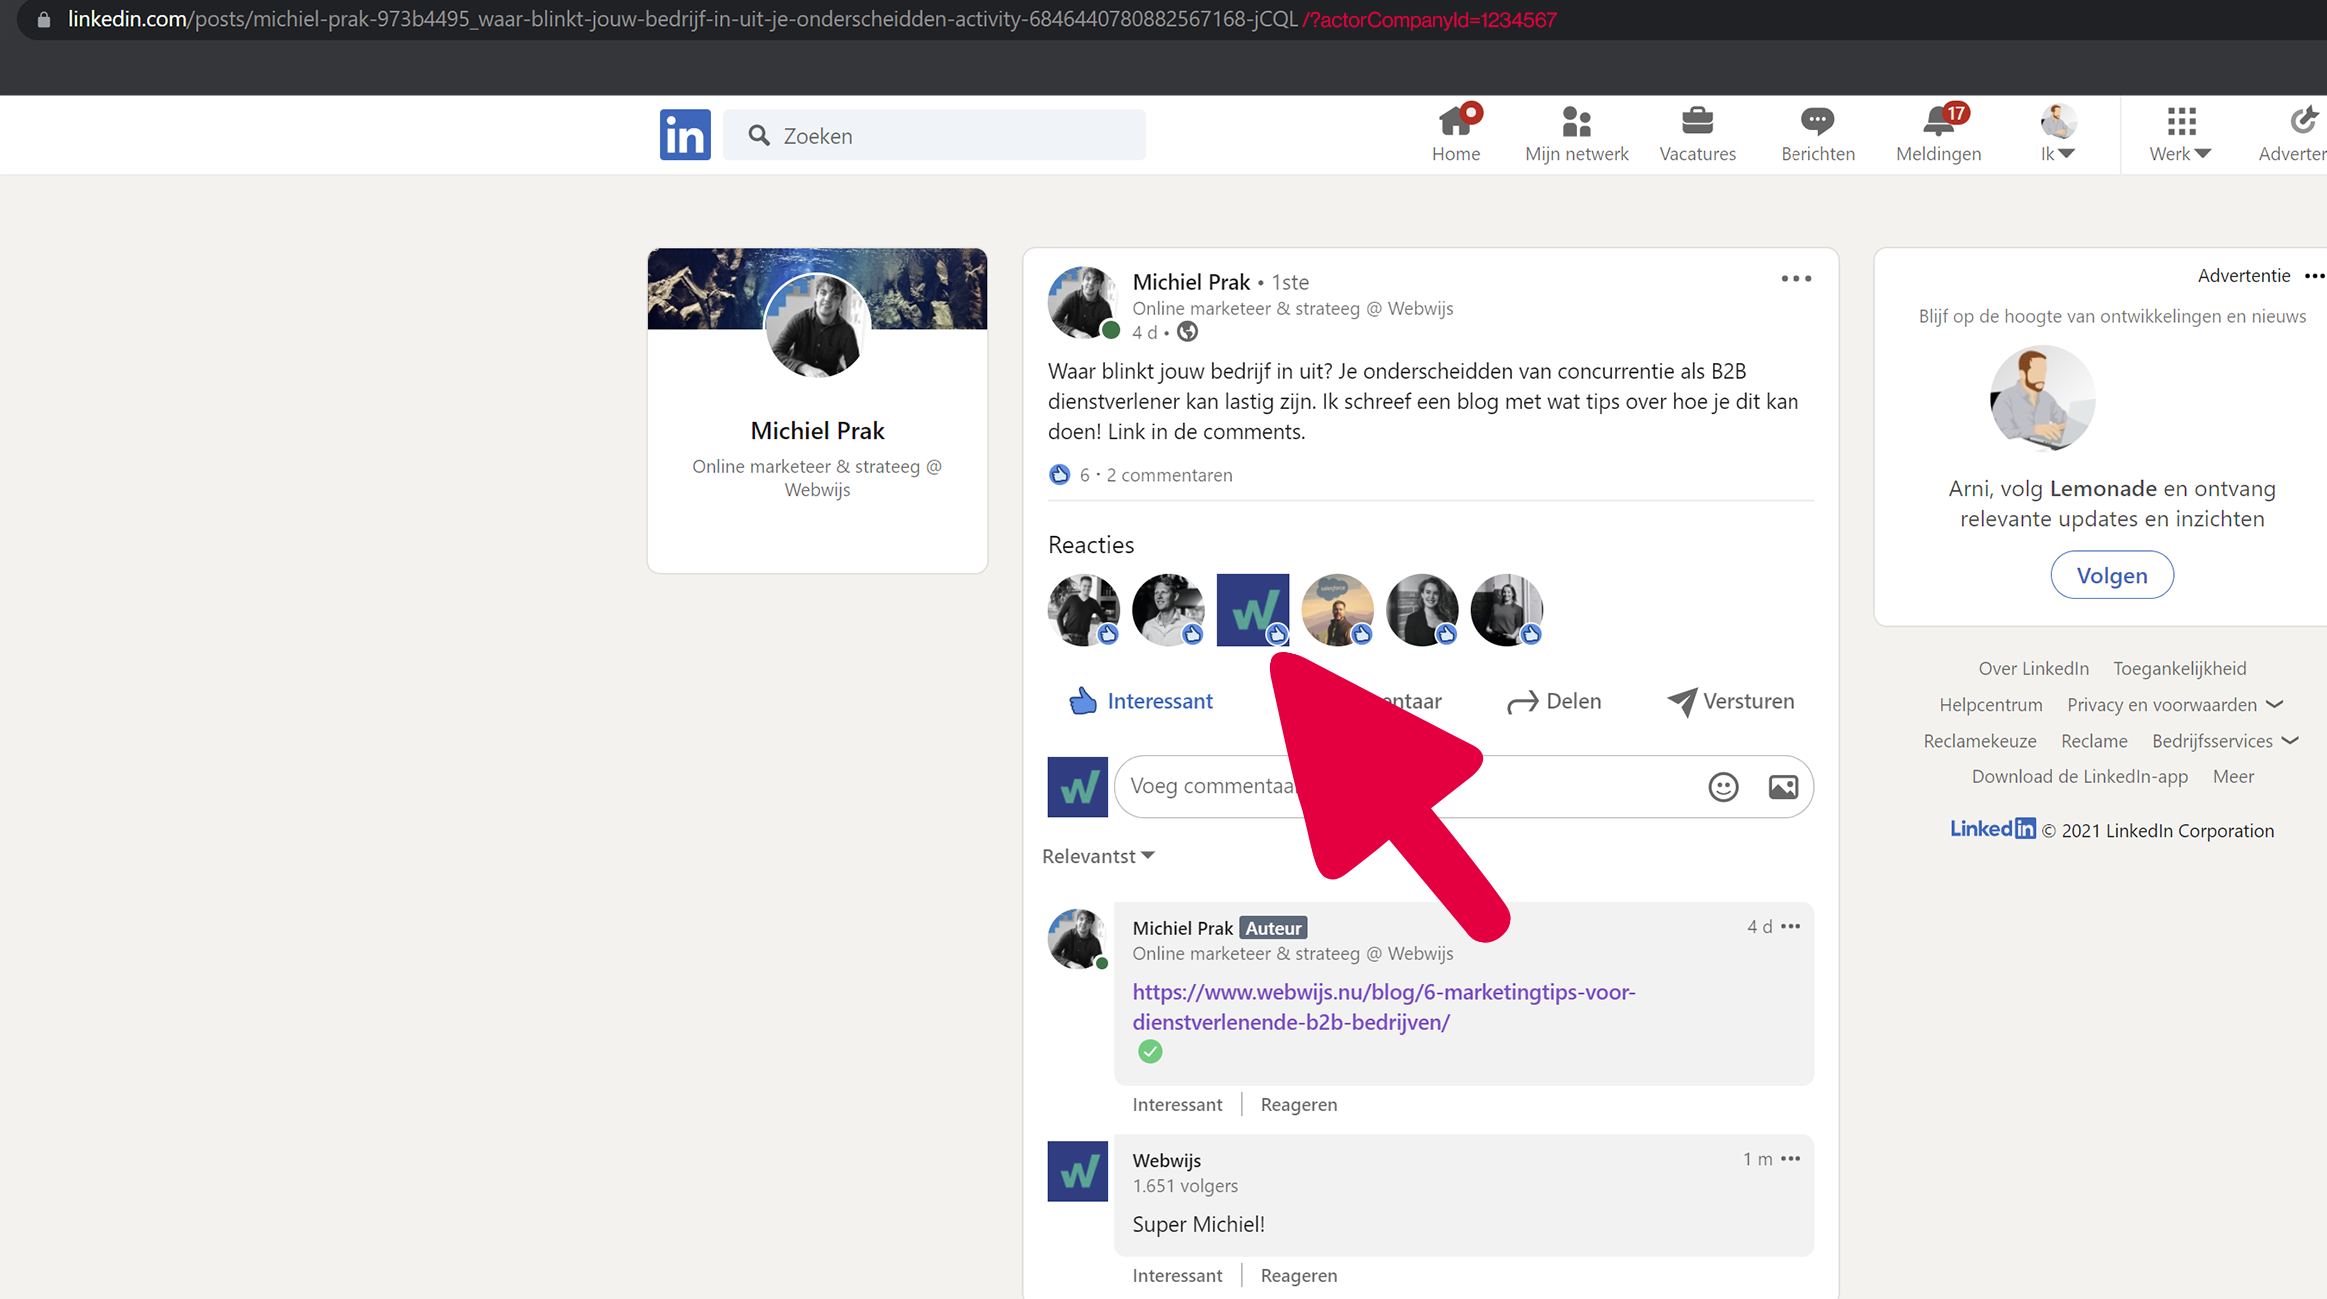Open Download de LinkedIn-app link

coord(2079,776)
